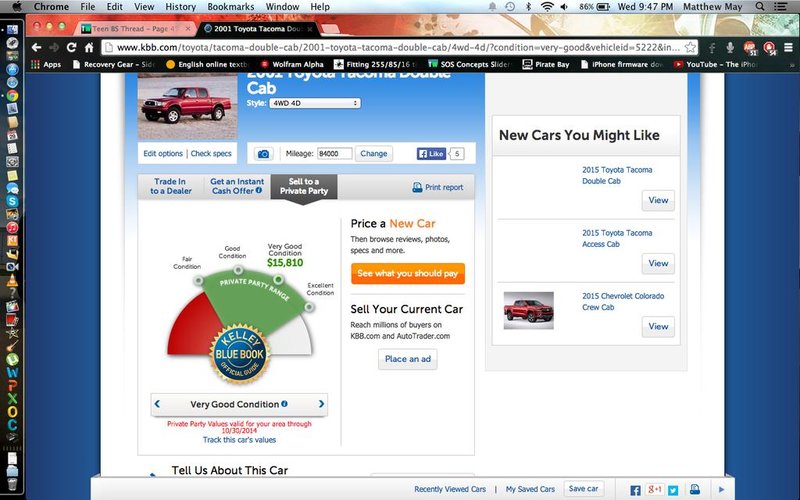Click the Adblock Plus extension icon
The width and height of the screenshot is (800, 500).
click(x=749, y=48)
